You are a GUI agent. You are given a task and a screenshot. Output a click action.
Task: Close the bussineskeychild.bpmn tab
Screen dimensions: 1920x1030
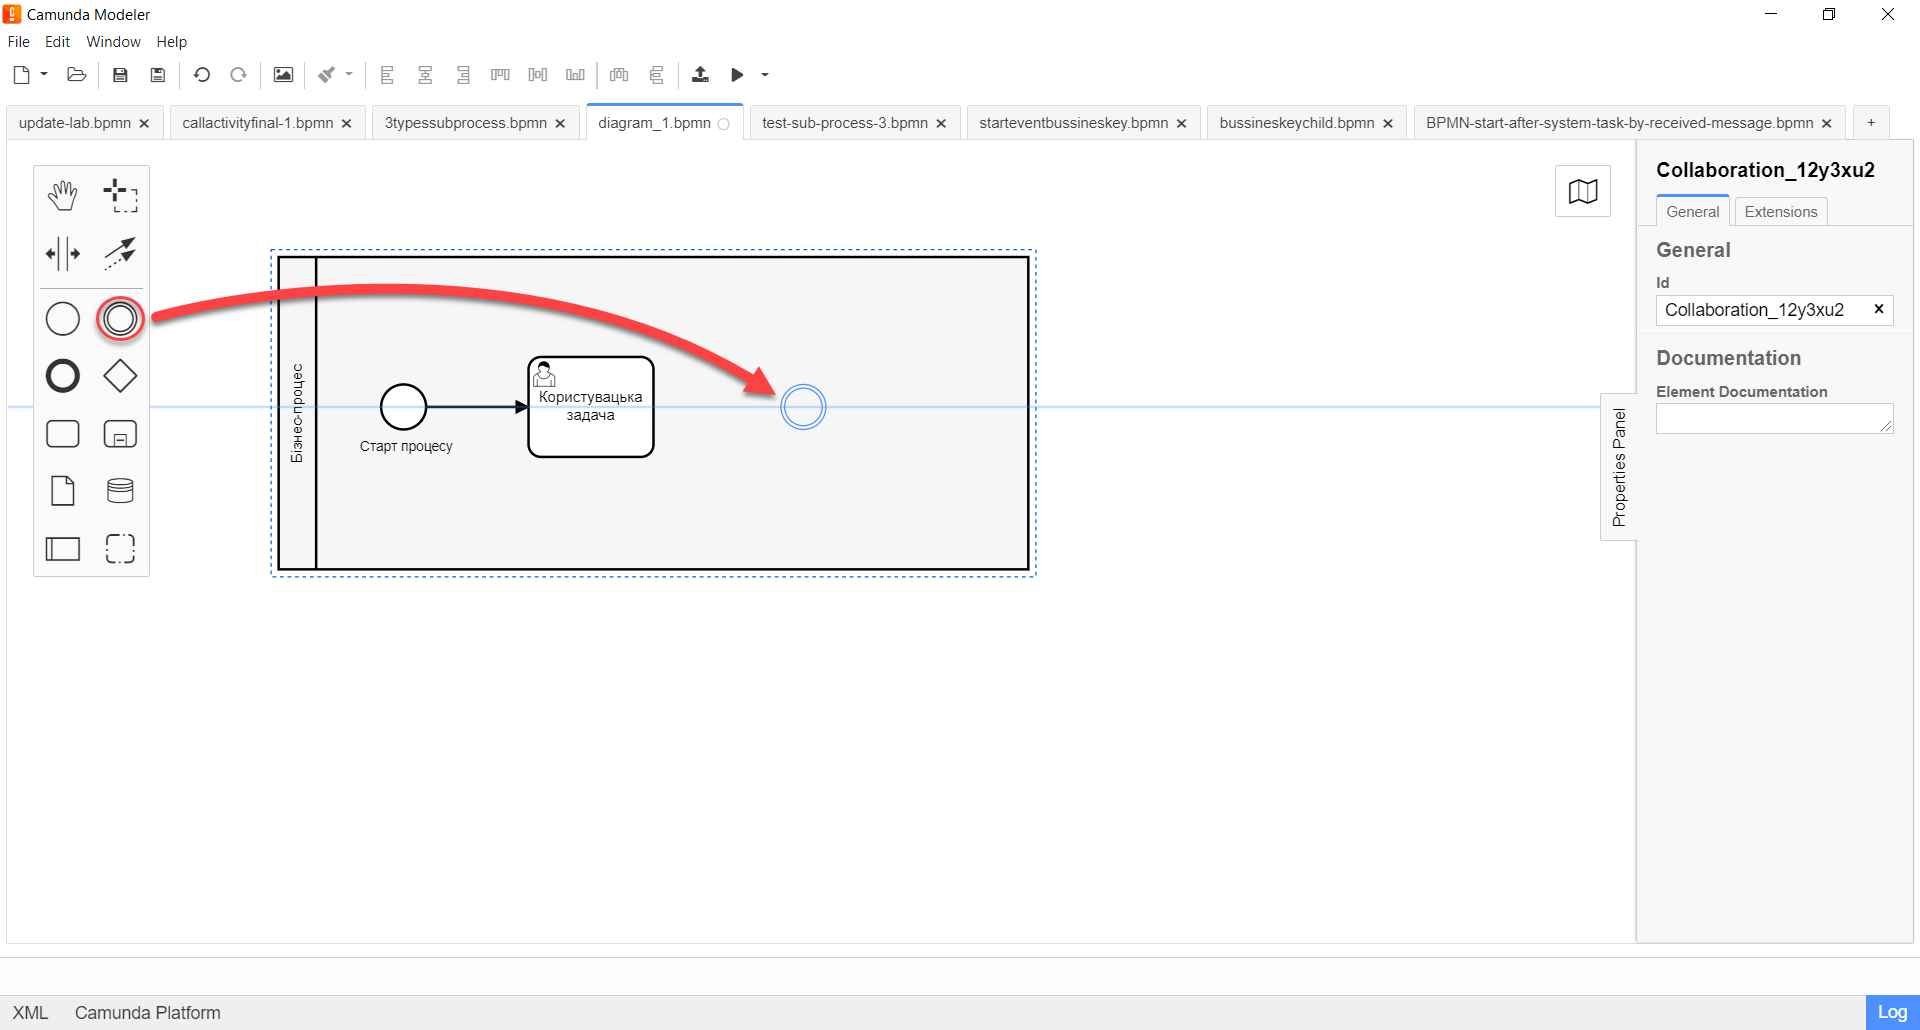[1388, 124]
